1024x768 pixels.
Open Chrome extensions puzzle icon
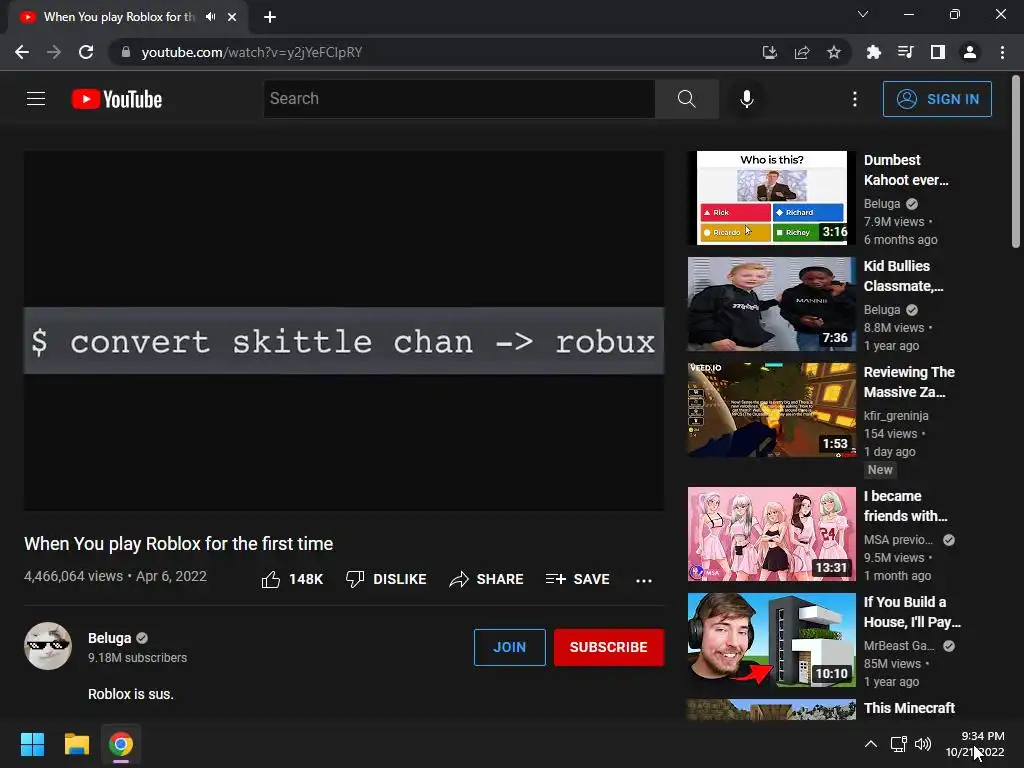pos(874,52)
